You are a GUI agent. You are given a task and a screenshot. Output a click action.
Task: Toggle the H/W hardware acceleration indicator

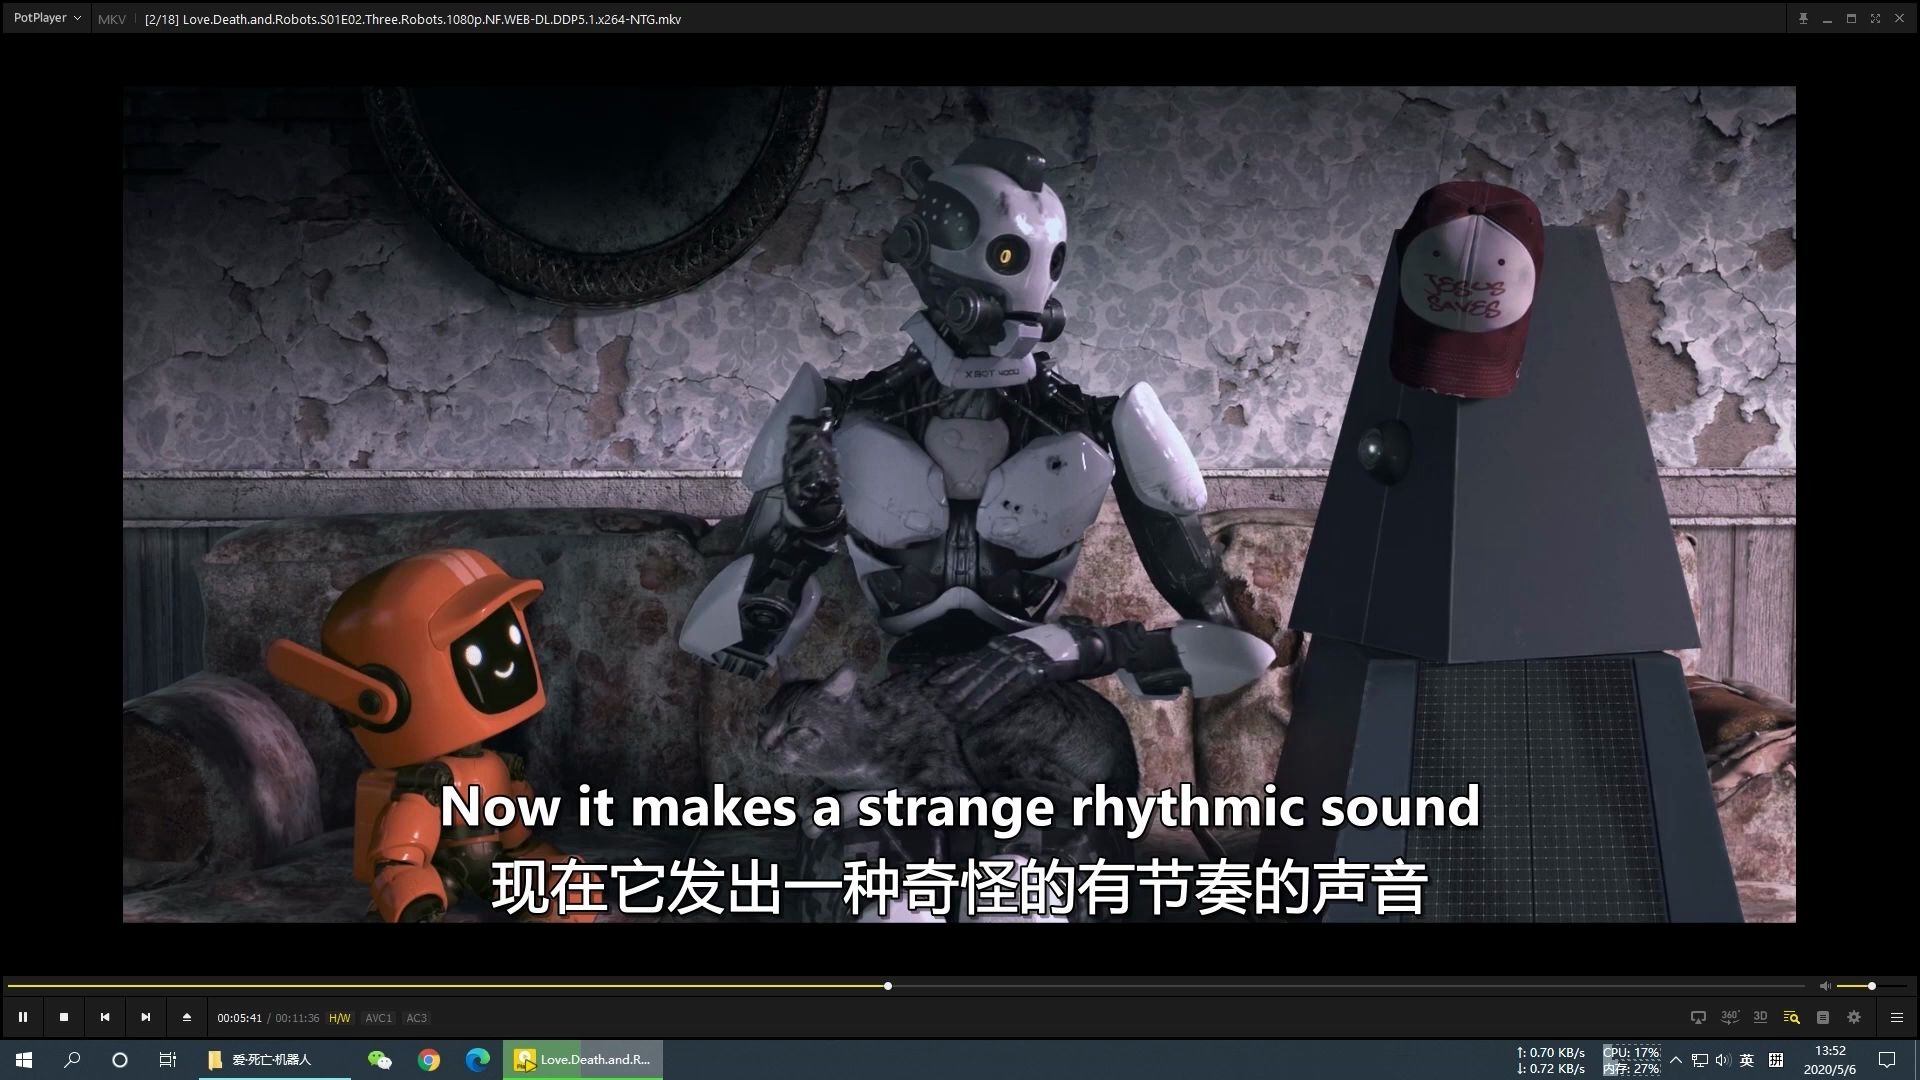(340, 1018)
